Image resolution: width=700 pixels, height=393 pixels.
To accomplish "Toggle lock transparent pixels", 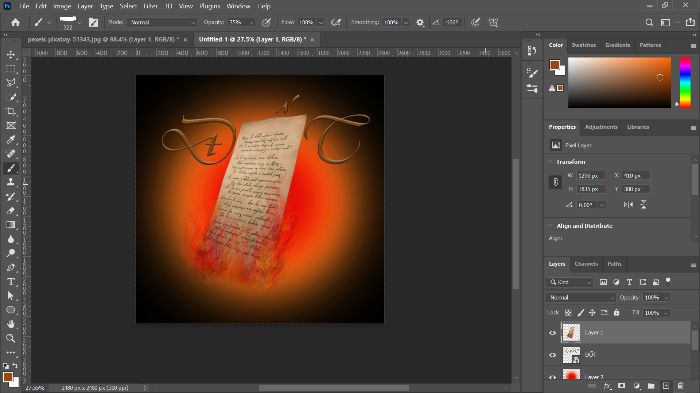I will click(568, 313).
